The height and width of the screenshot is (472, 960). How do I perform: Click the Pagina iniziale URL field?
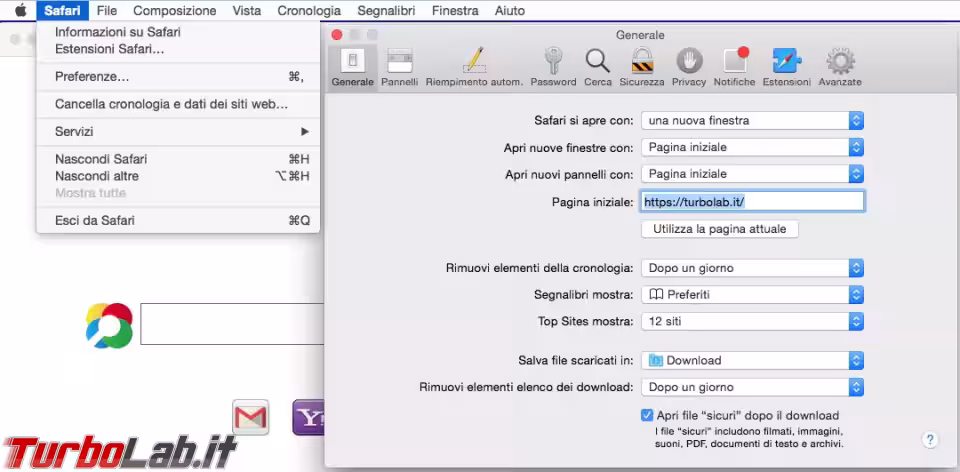[752, 201]
